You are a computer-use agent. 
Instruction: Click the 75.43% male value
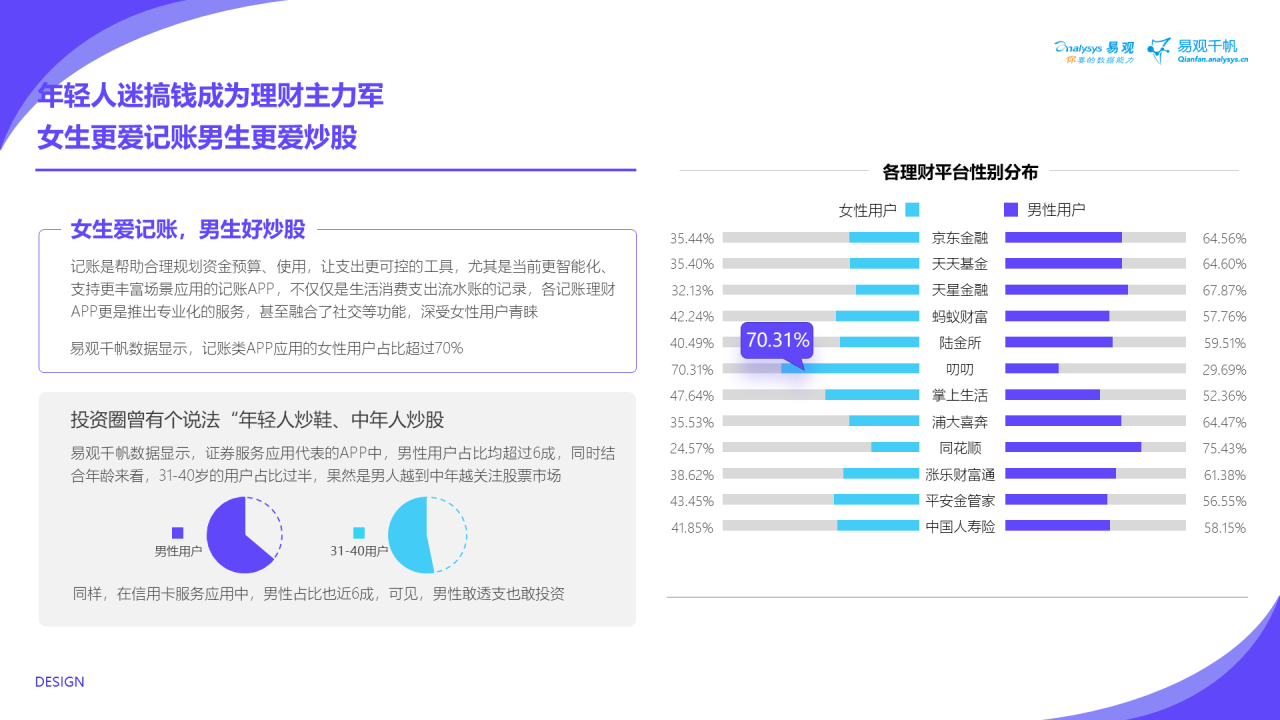[x=1225, y=448]
